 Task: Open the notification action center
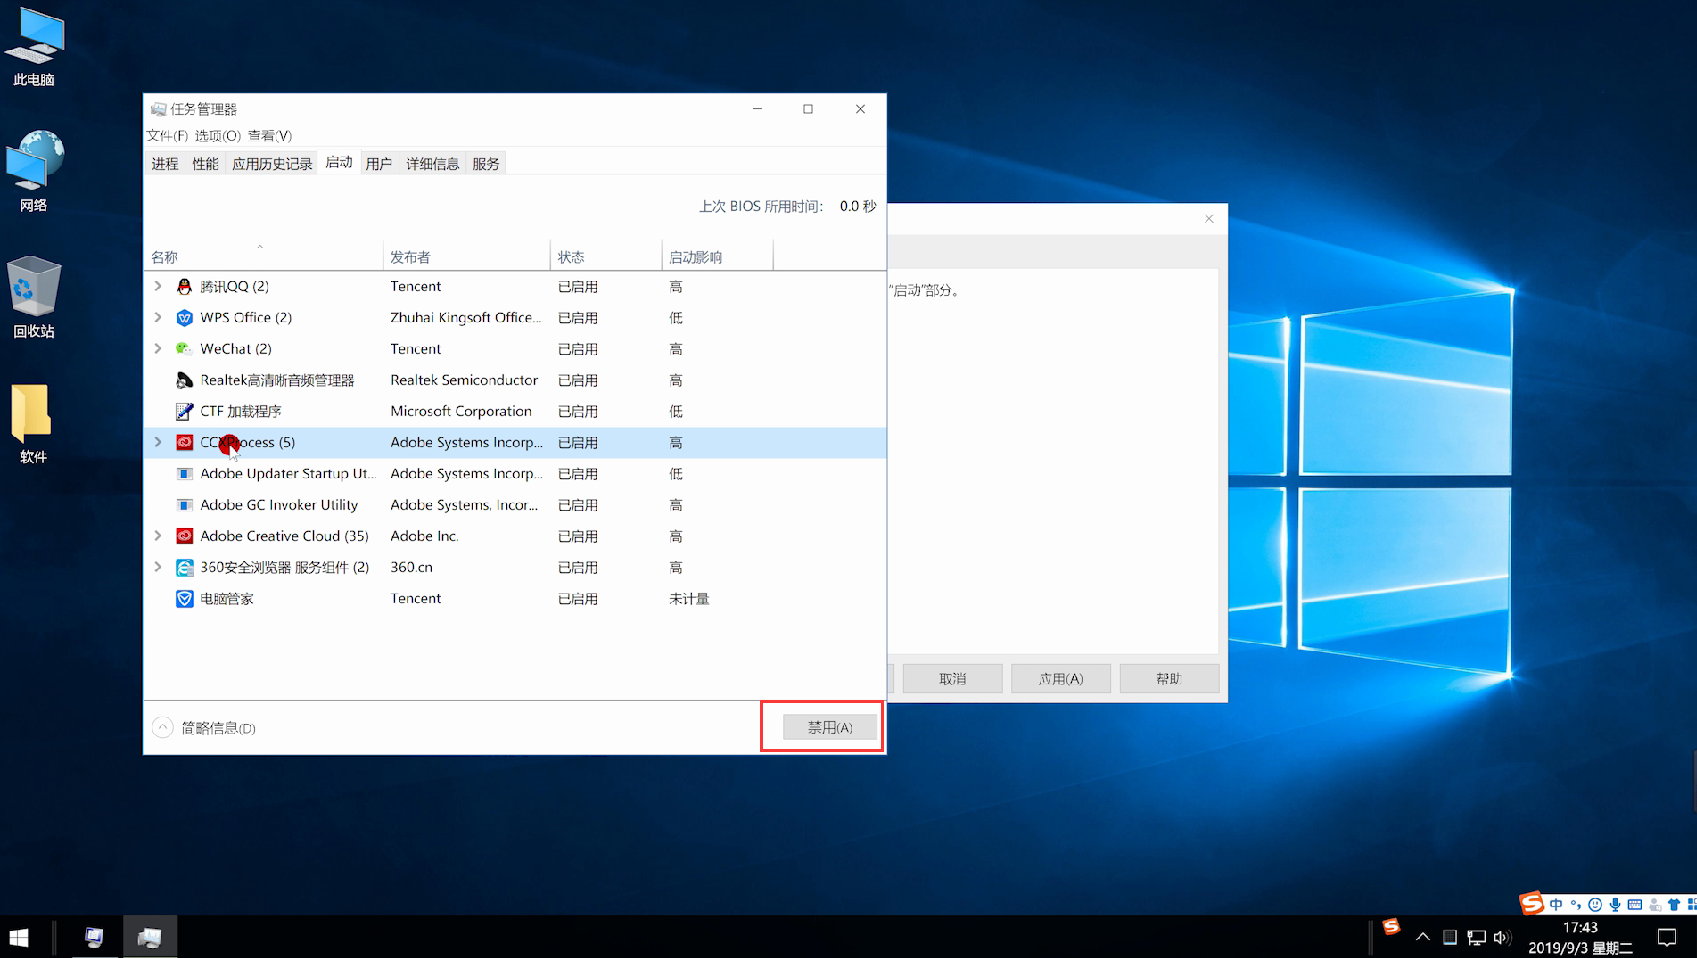1667,937
